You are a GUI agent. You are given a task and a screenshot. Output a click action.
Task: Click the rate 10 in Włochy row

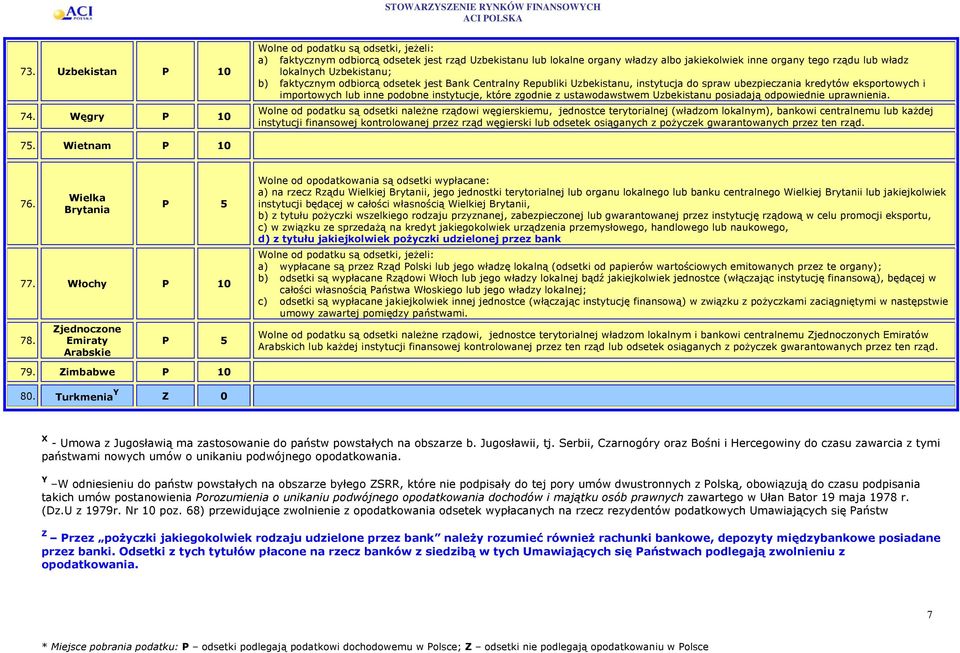(223, 283)
